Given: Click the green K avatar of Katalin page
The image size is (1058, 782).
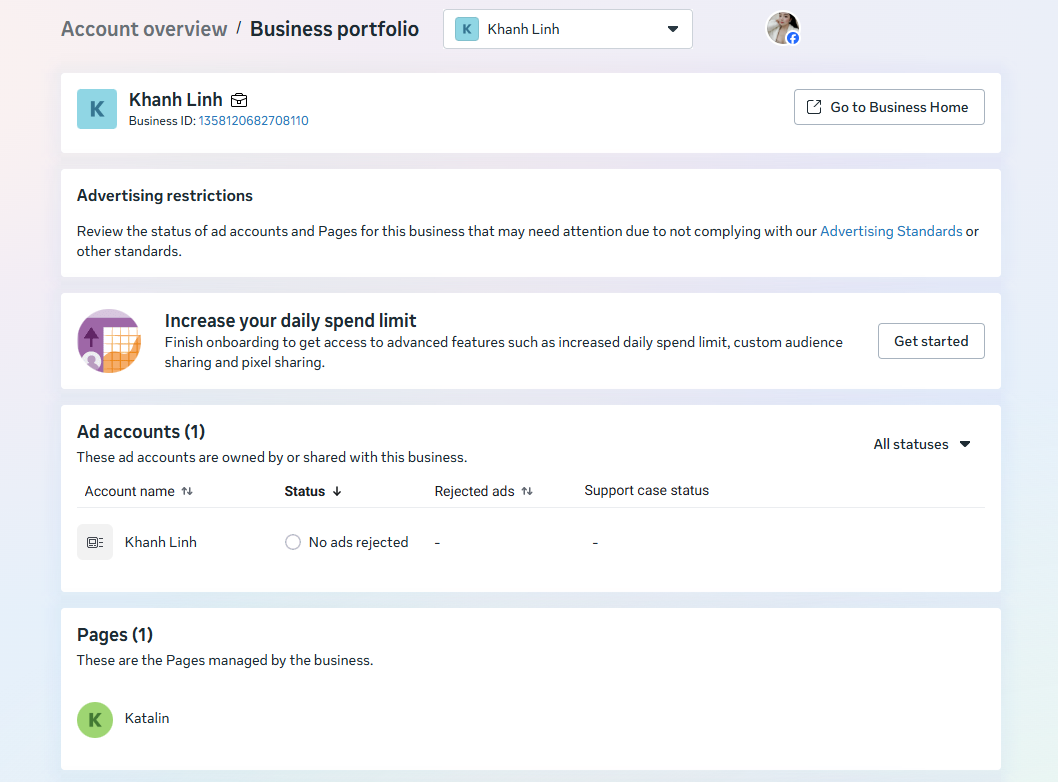Looking at the screenshot, I should click(x=95, y=719).
